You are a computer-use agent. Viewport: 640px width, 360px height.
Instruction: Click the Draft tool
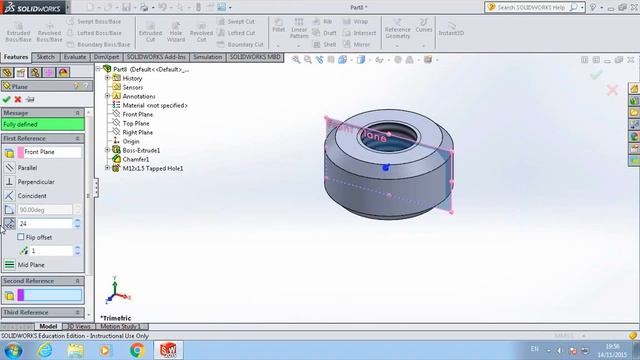[324, 33]
